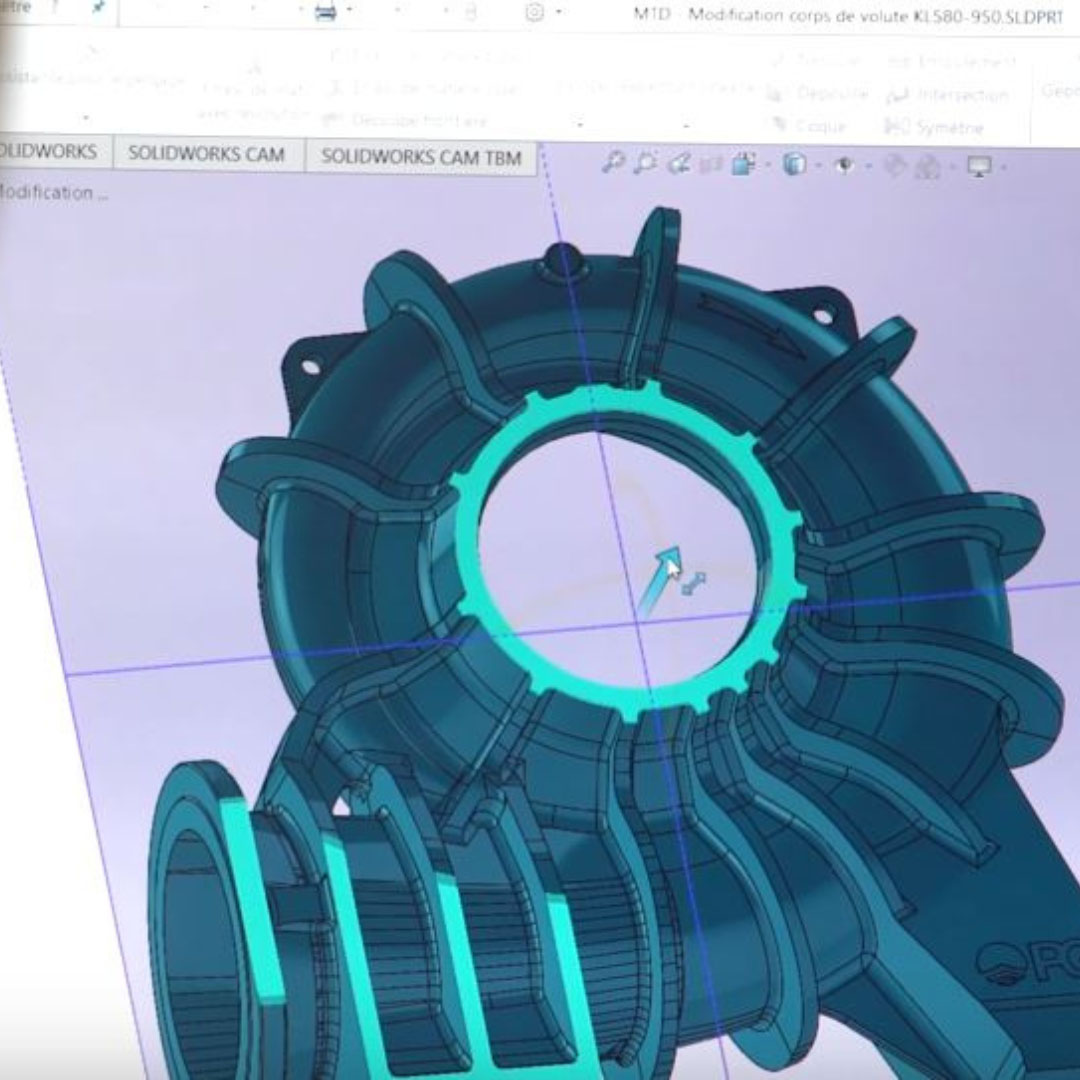Click the Apply Scene icon
The height and width of the screenshot is (1080, 1080).
(929, 167)
